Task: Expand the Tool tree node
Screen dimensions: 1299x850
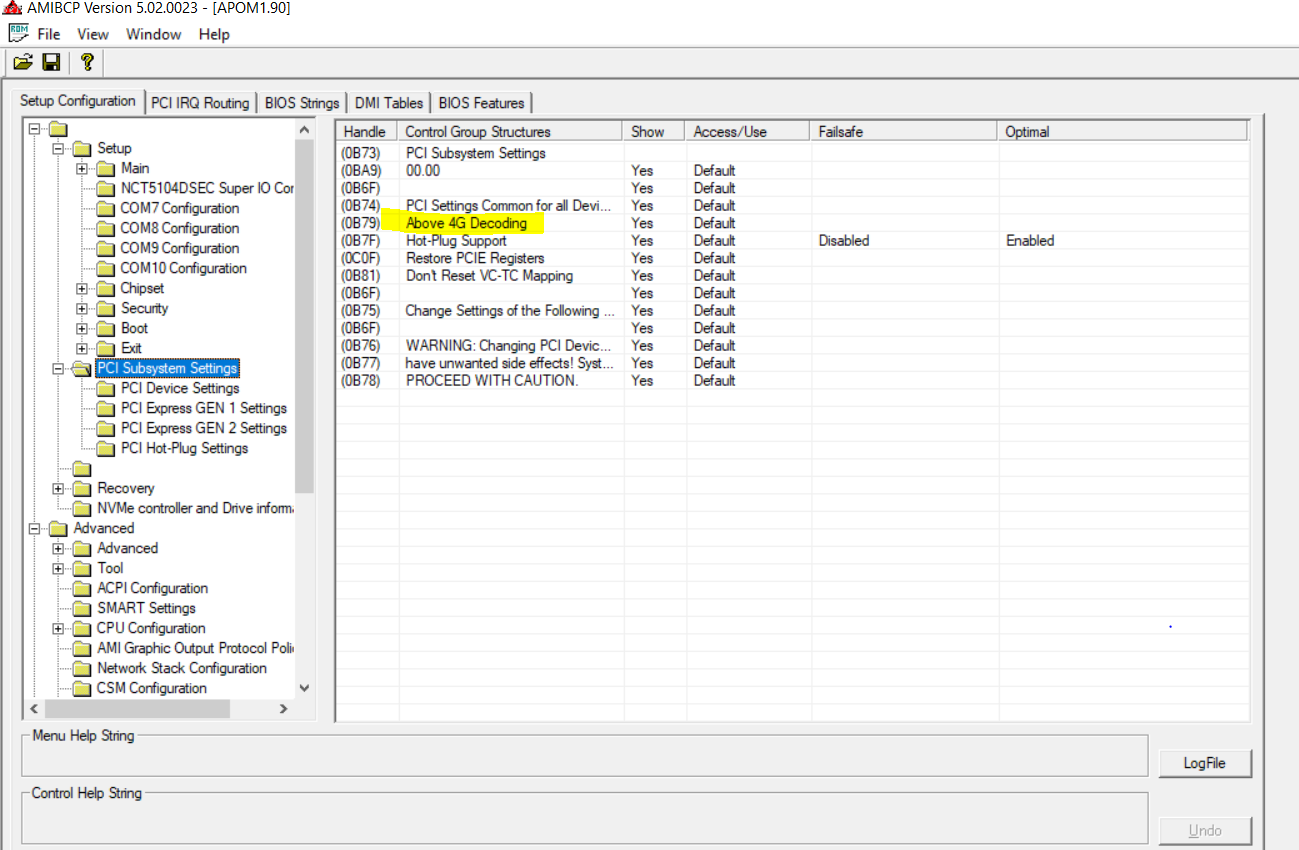Action: (x=58, y=568)
